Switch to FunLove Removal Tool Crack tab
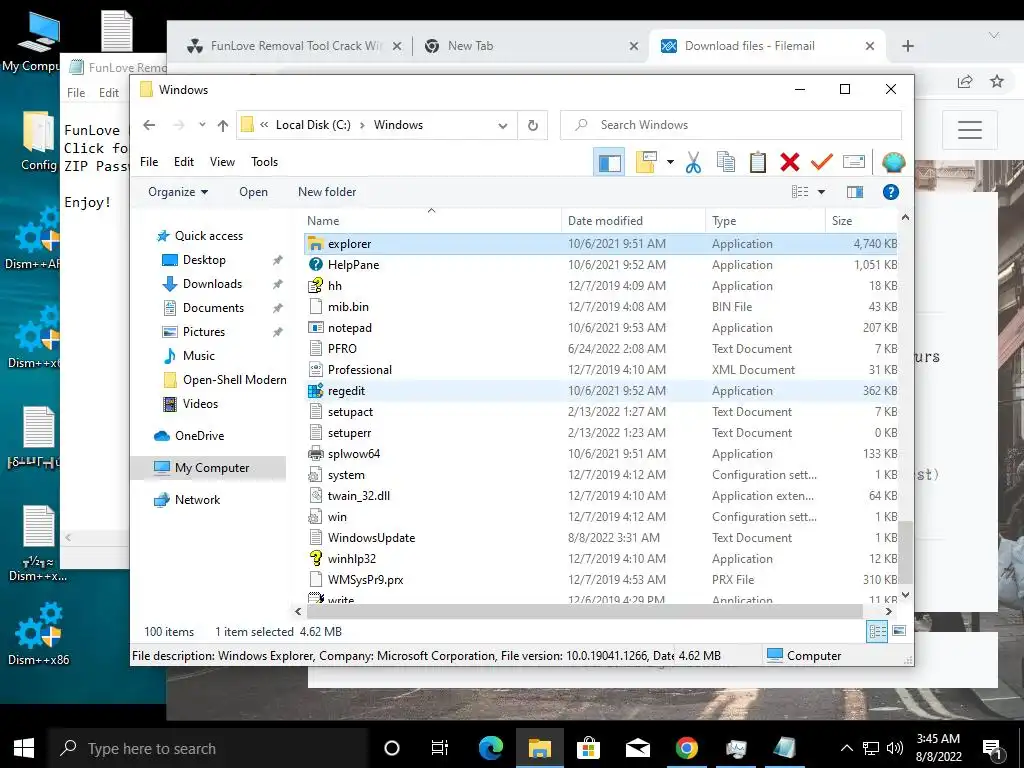 click(x=296, y=46)
